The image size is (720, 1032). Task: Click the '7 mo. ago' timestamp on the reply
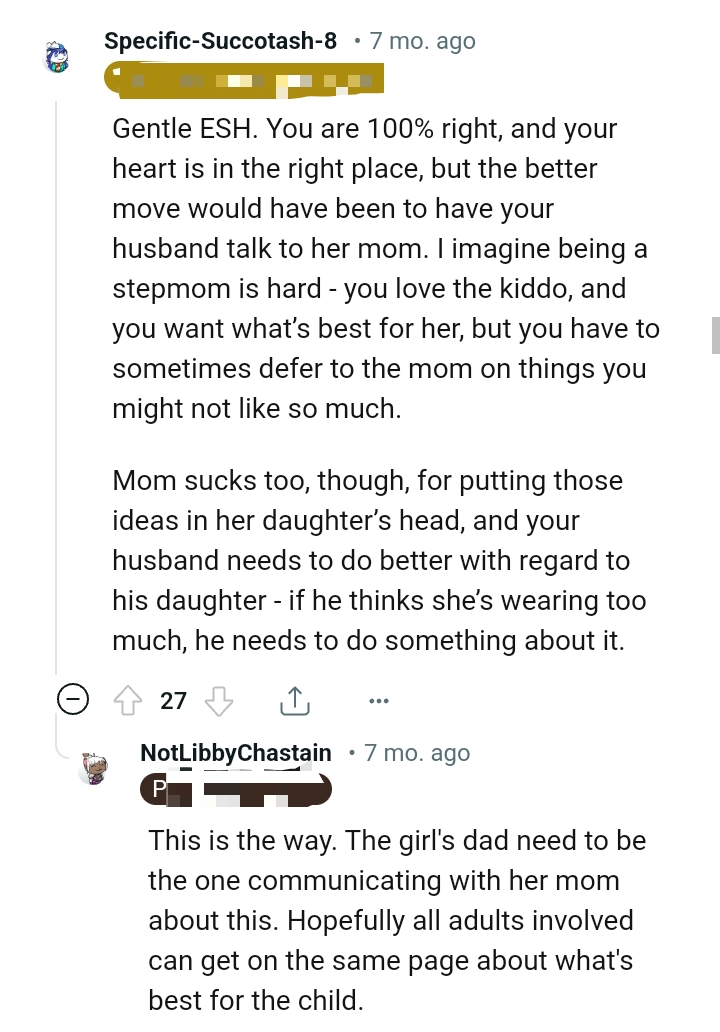(416, 752)
